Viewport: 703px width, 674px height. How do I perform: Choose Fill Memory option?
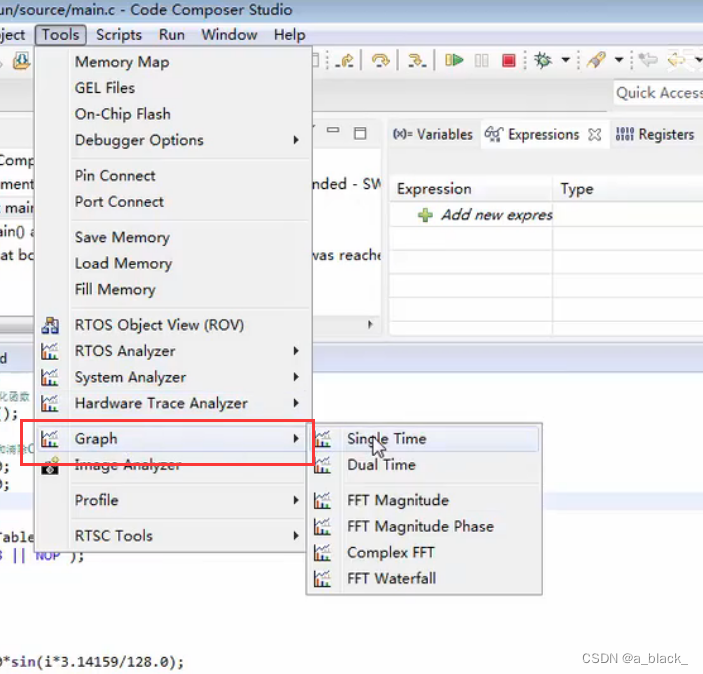[x=115, y=289]
